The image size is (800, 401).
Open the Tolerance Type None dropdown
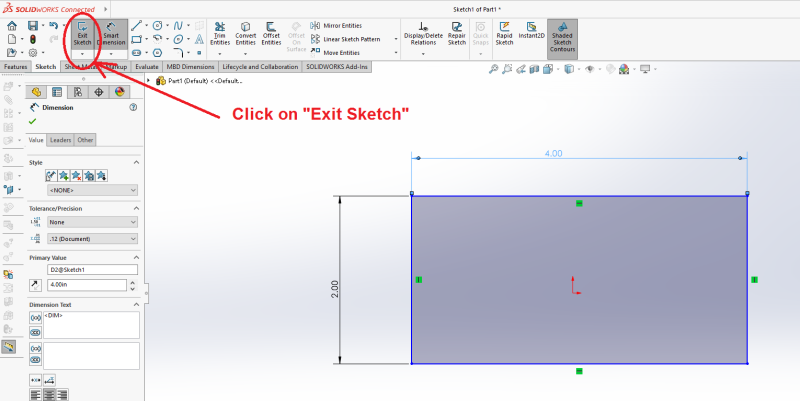click(x=92, y=222)
